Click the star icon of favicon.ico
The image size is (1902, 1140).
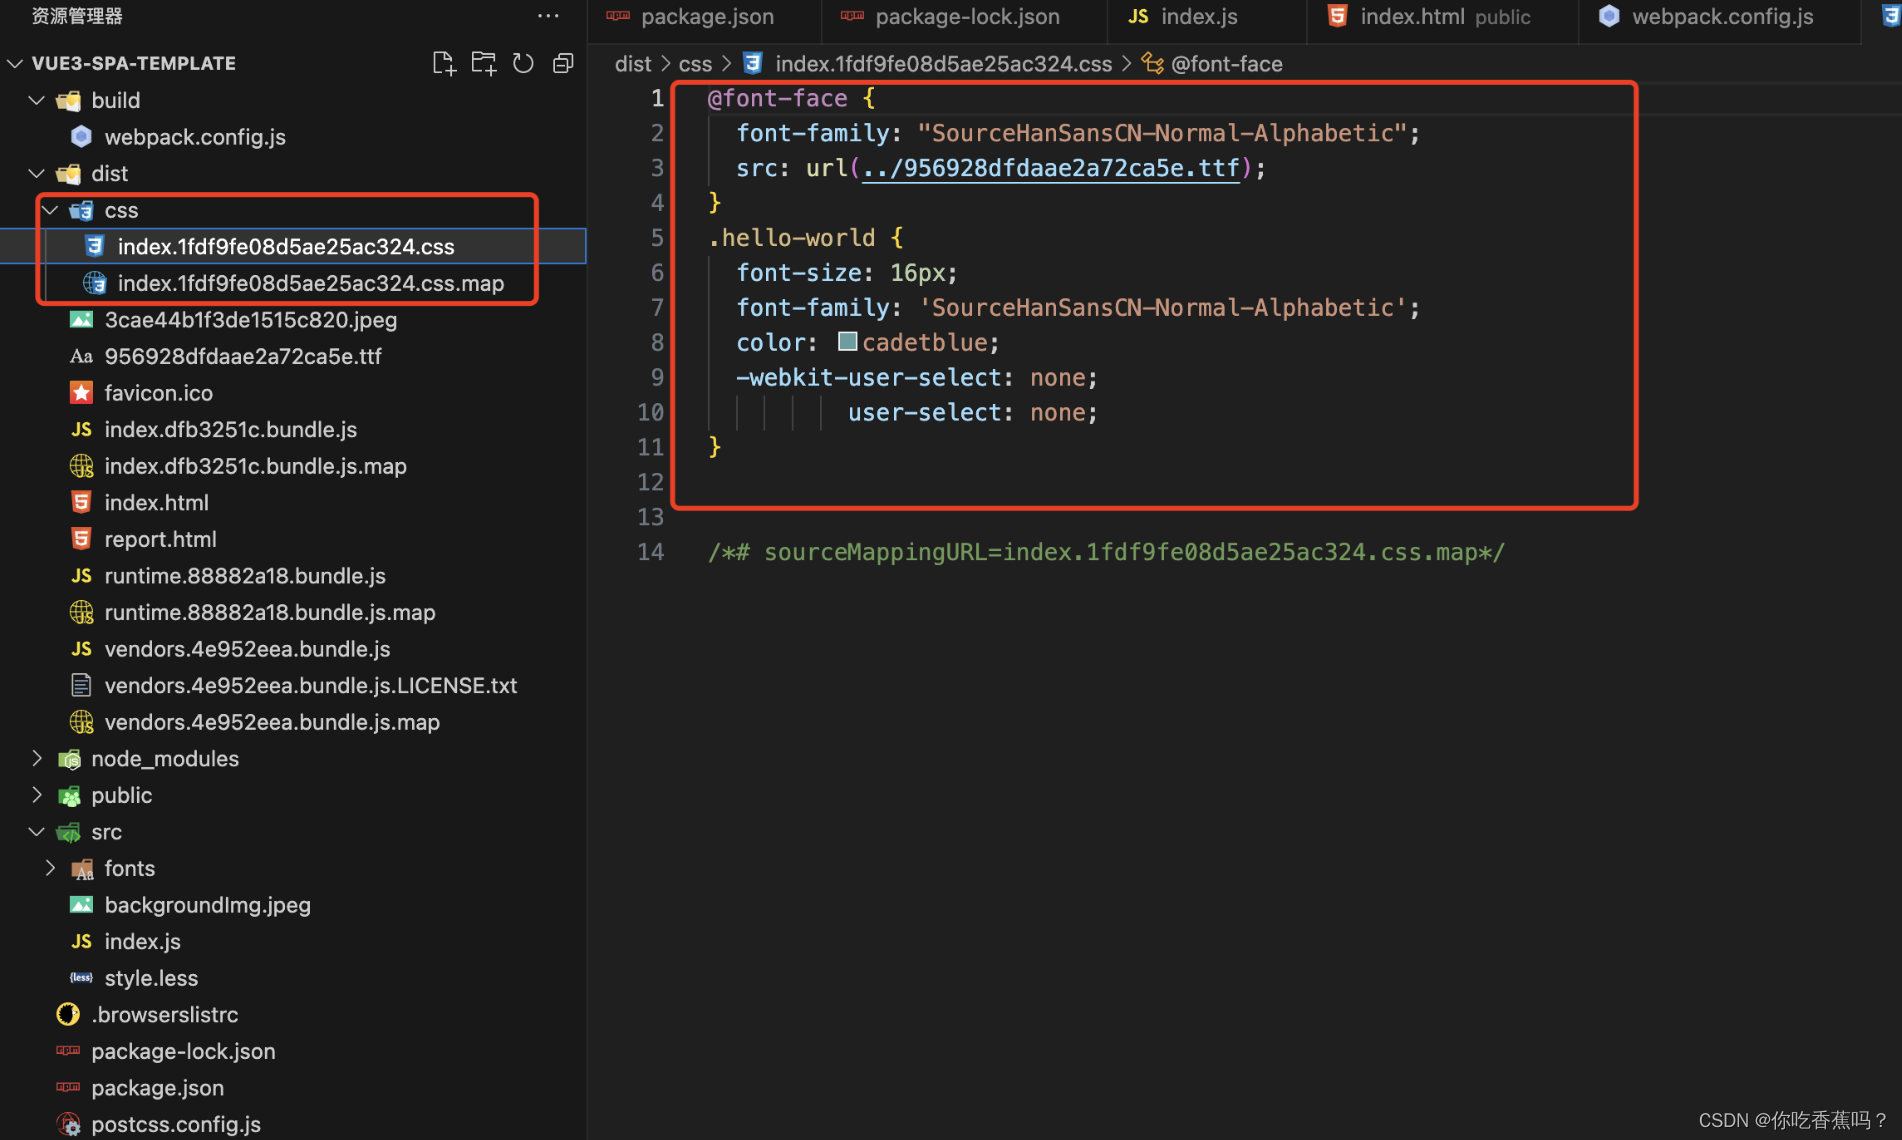coord(82,393)
